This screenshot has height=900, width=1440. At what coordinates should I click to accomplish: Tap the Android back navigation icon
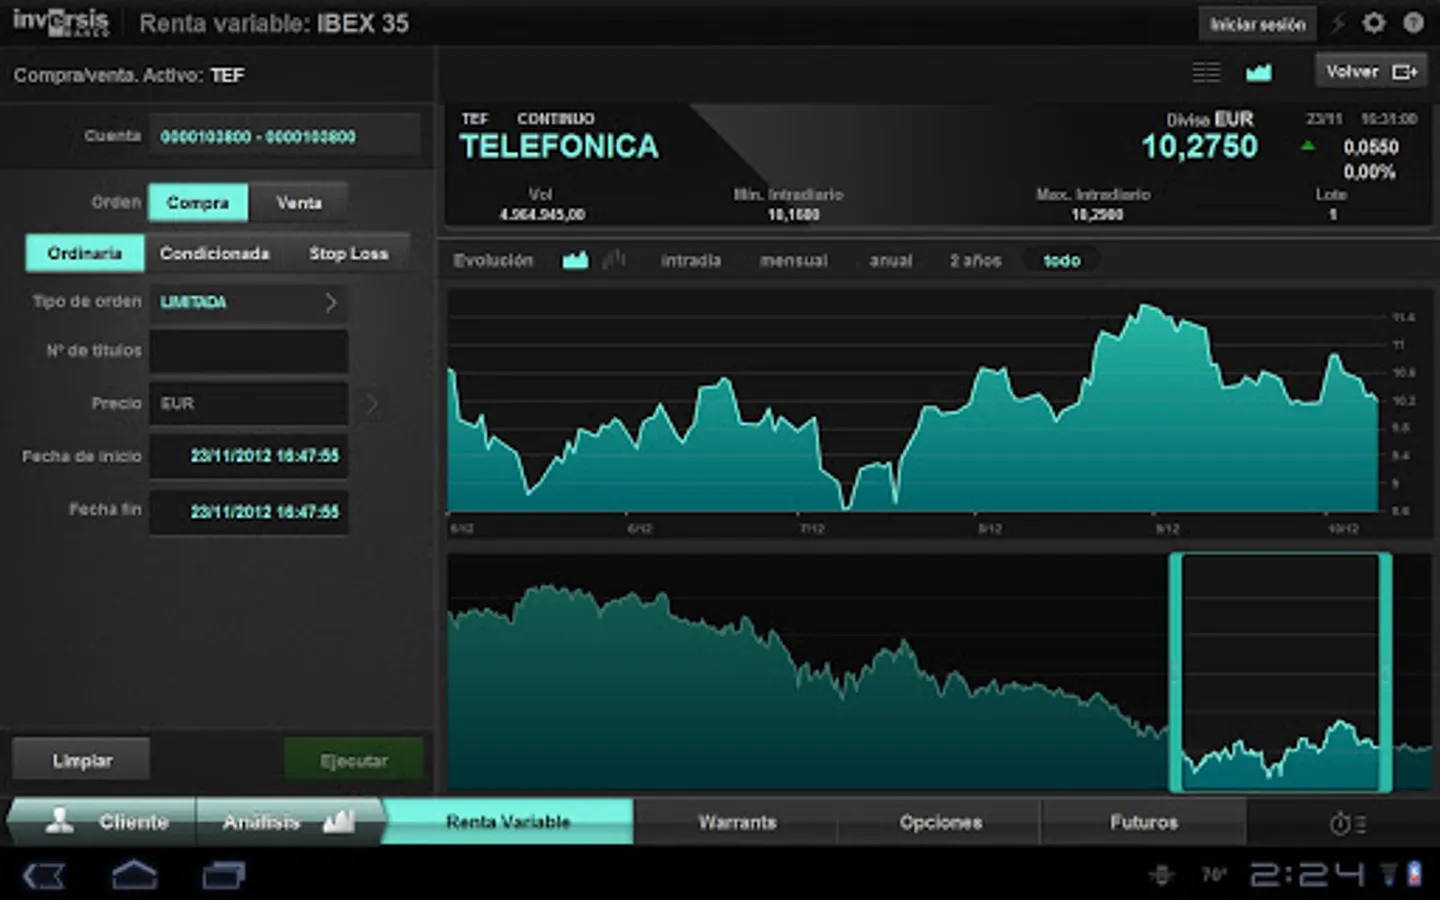click(44, 876)
